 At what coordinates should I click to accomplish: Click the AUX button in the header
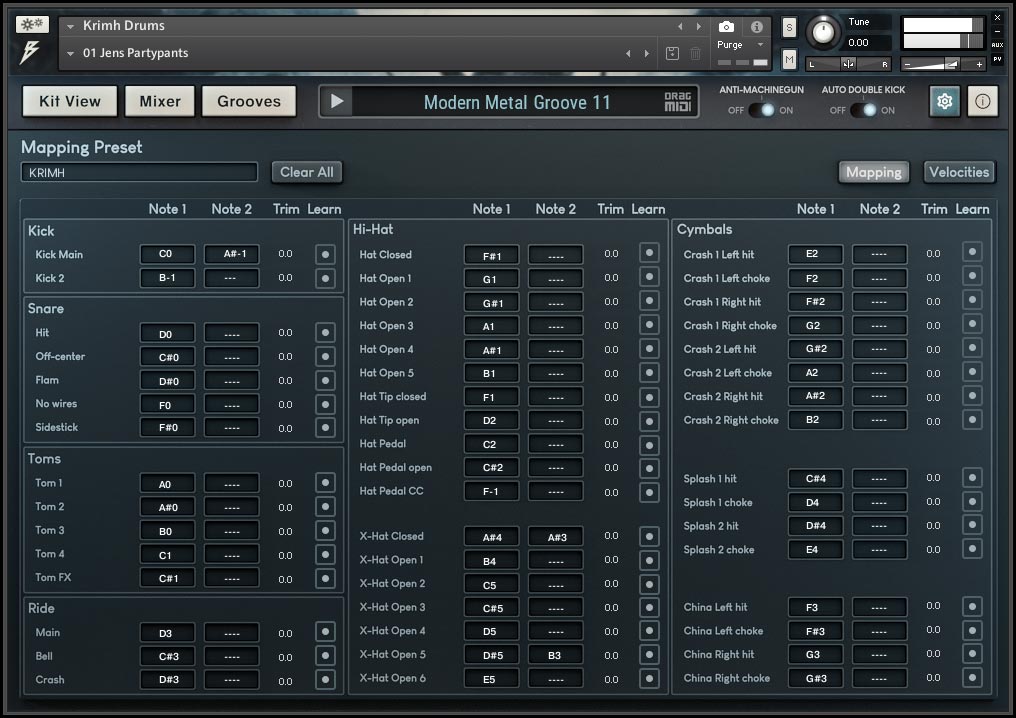coord(997,45)
